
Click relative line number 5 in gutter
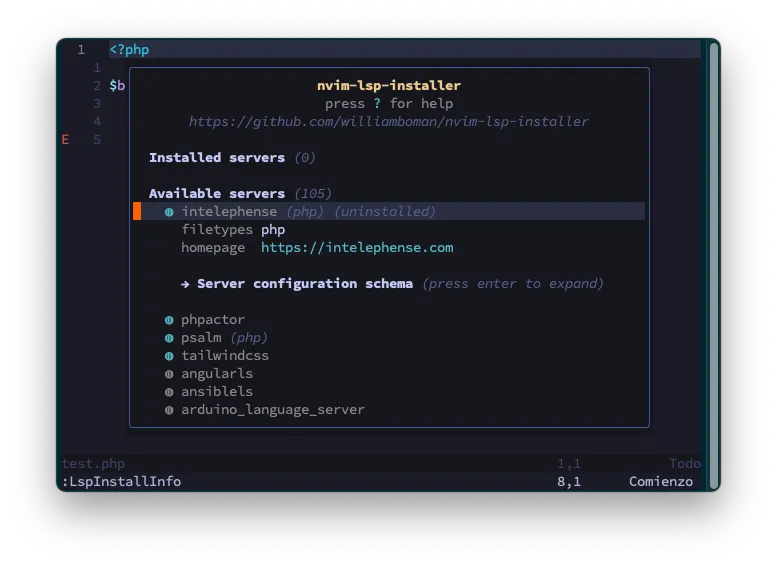pos(97,140)
